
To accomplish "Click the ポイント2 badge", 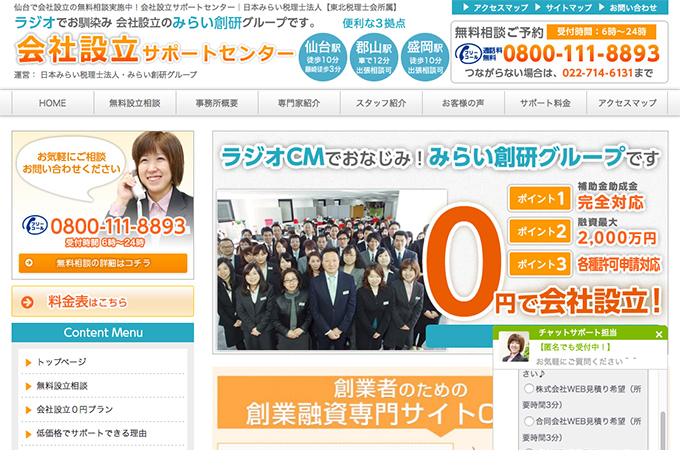I will pyautogui.click(x=540, y=231).
